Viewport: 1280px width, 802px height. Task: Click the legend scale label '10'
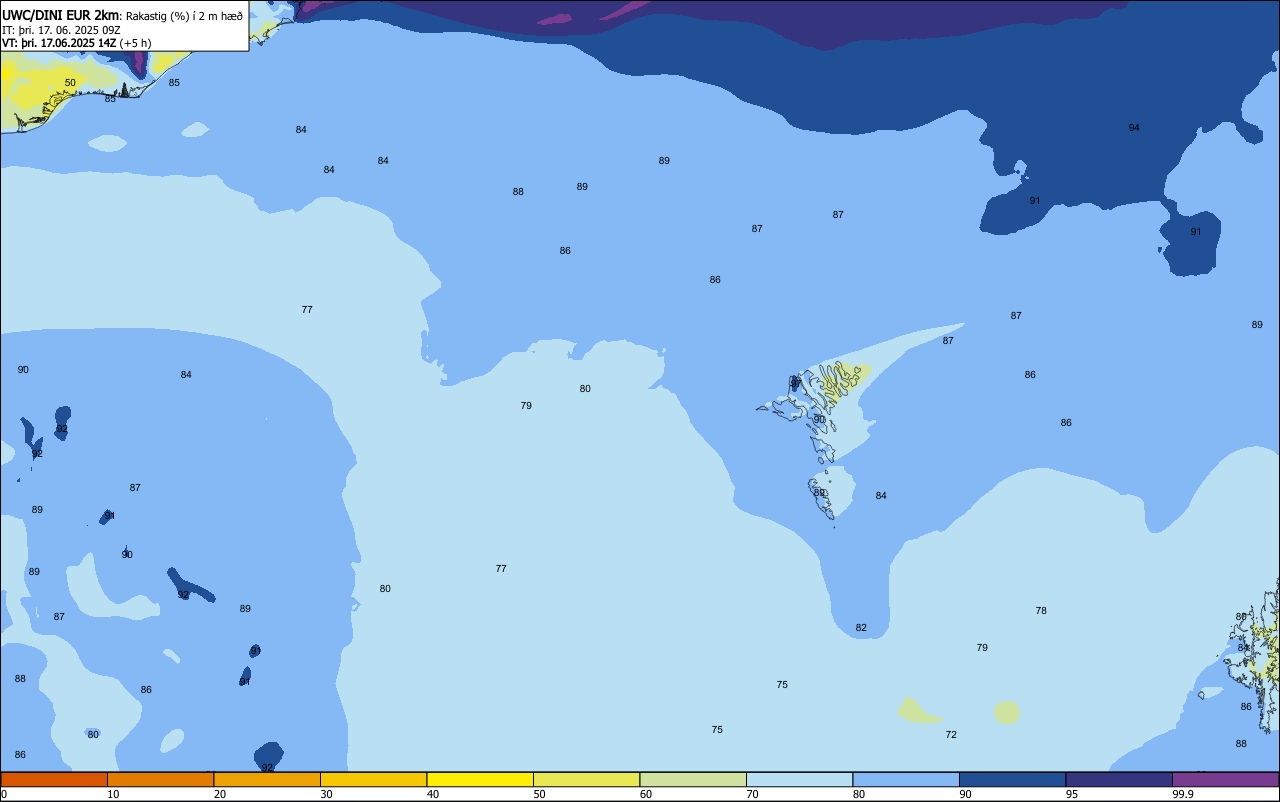tap(113, 794)
